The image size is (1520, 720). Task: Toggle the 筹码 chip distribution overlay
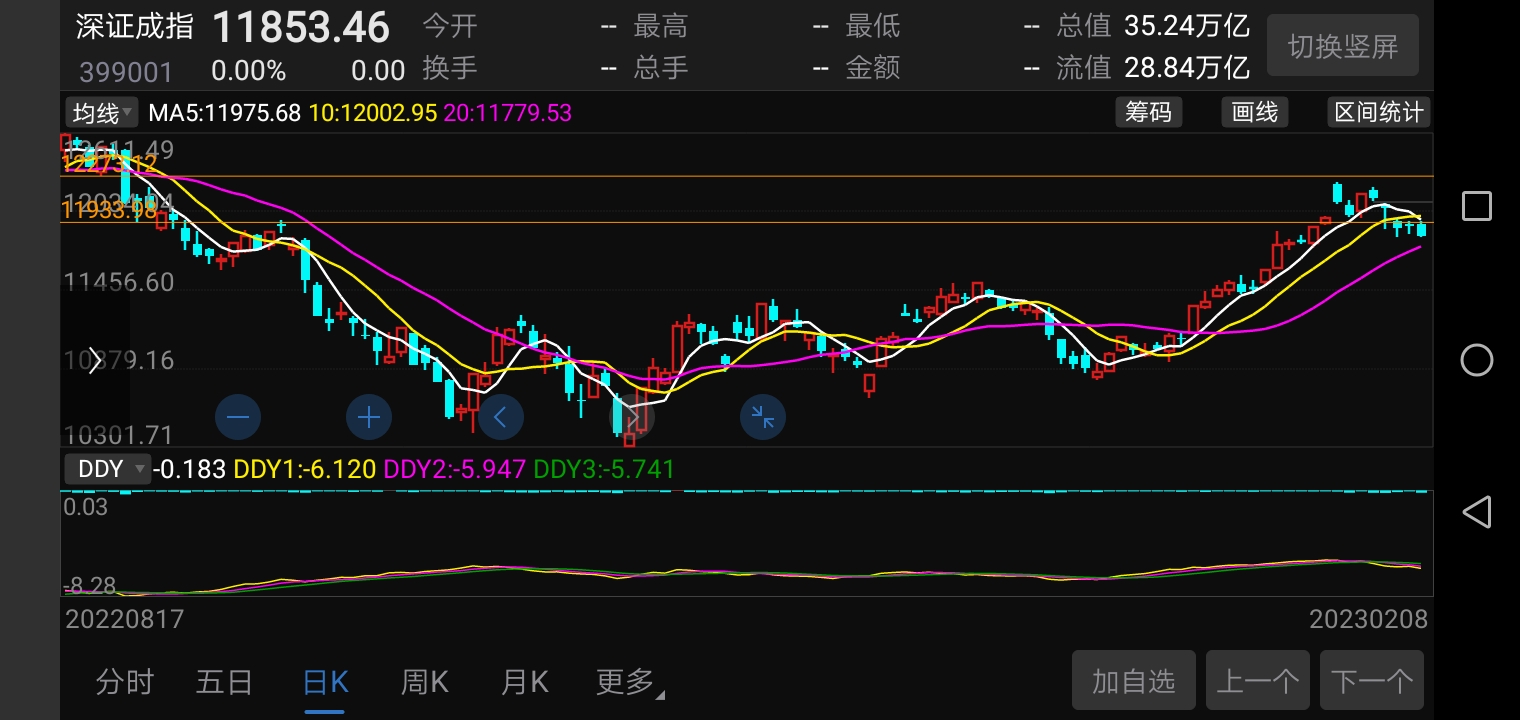(x=1149, y=112)
